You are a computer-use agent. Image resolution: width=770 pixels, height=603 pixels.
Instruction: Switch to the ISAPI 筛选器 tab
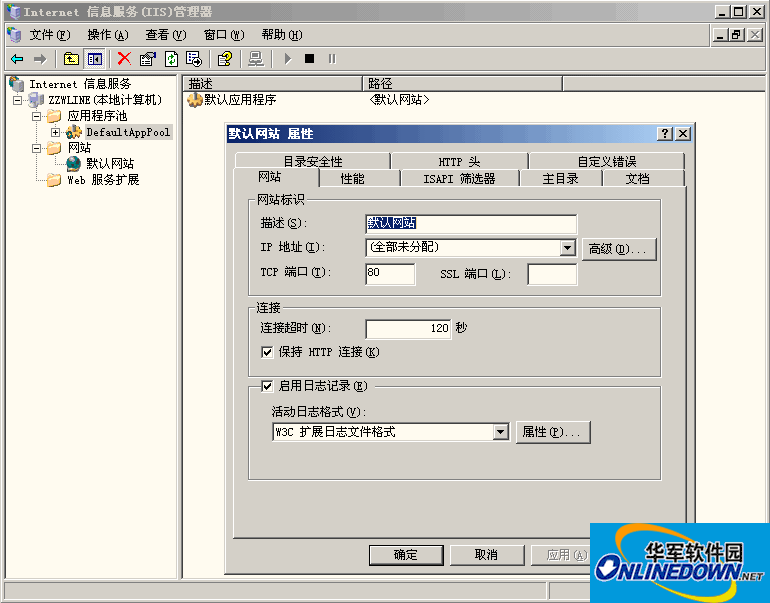pyautogui.click(x=459, y=179)
